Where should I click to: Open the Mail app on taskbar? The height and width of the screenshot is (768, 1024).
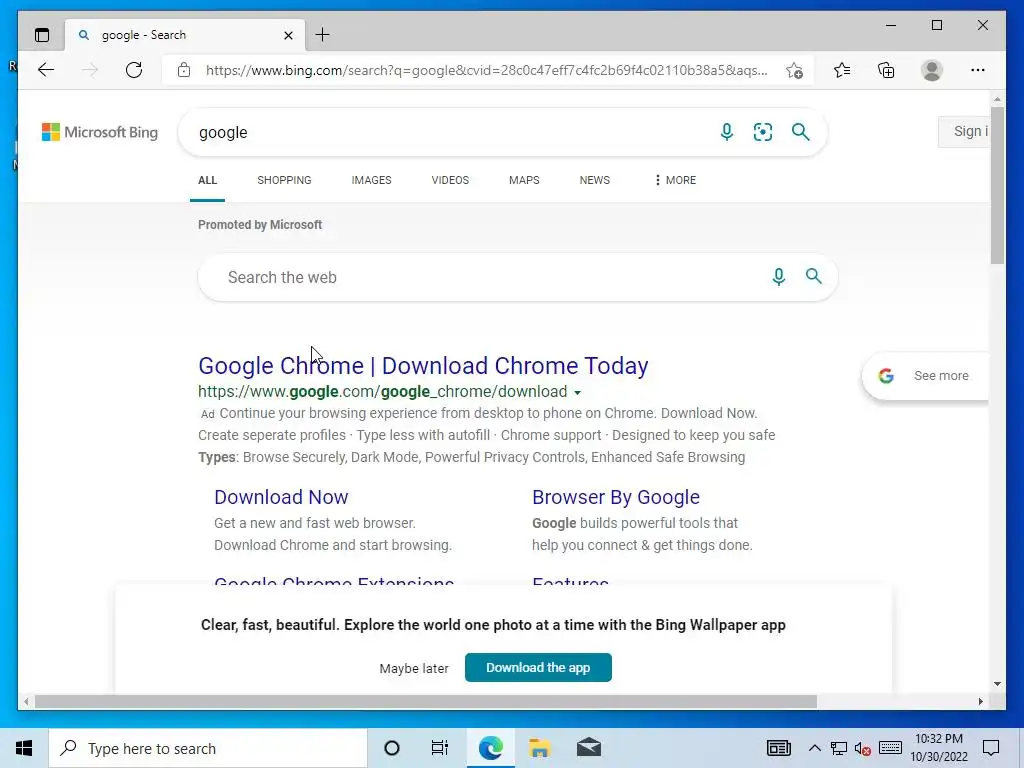(x=589, y=748)
